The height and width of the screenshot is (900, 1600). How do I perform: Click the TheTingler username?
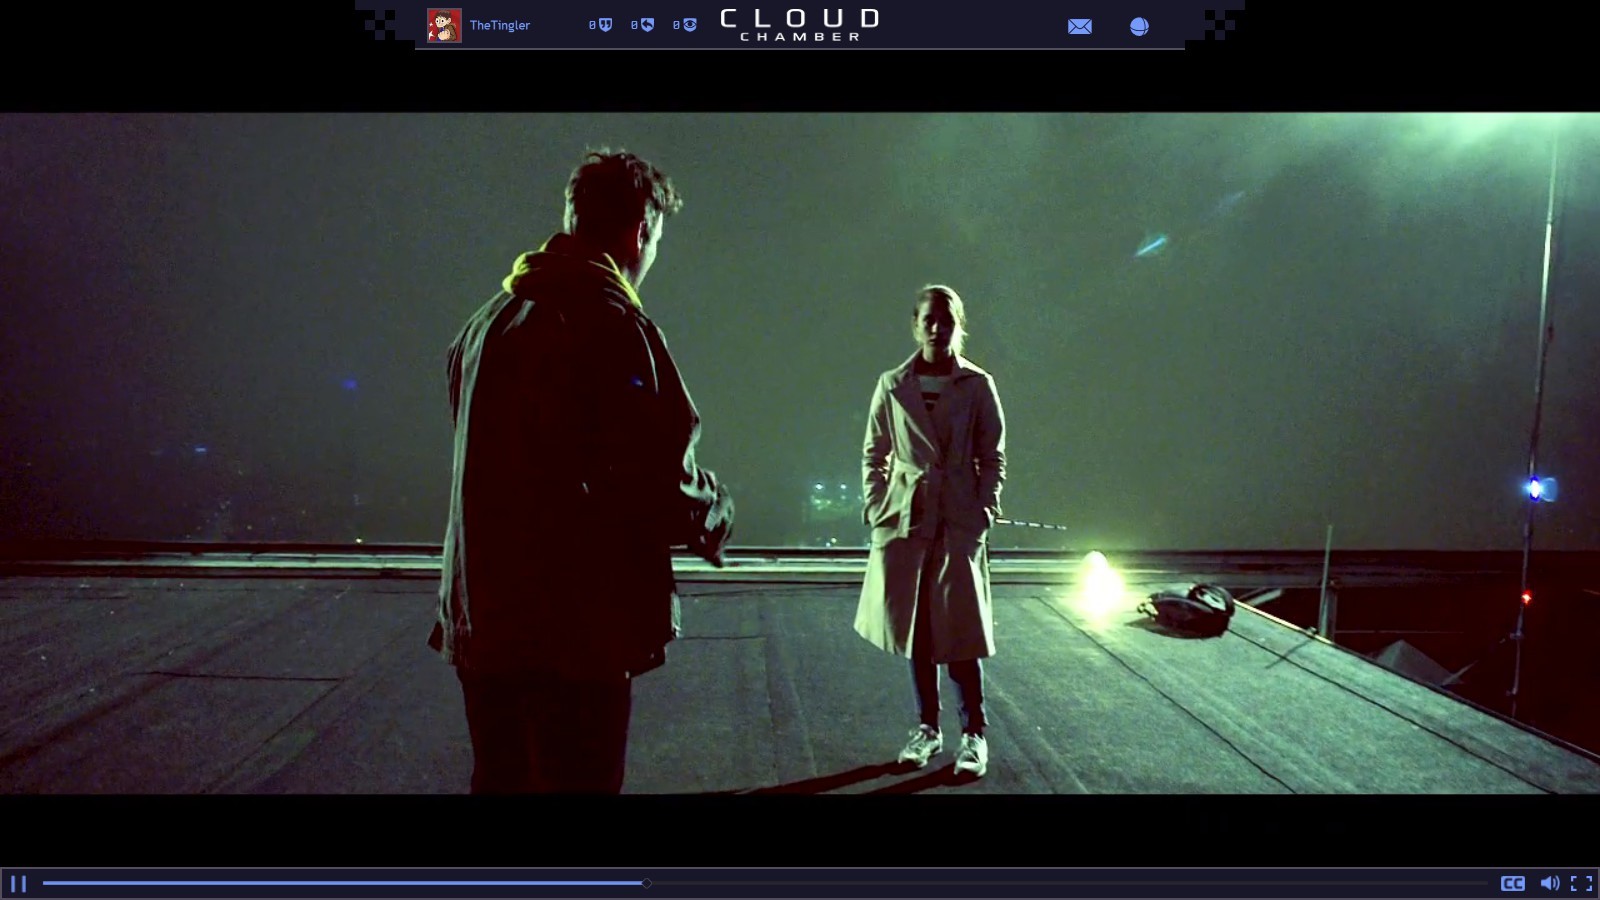pos(500,25)
